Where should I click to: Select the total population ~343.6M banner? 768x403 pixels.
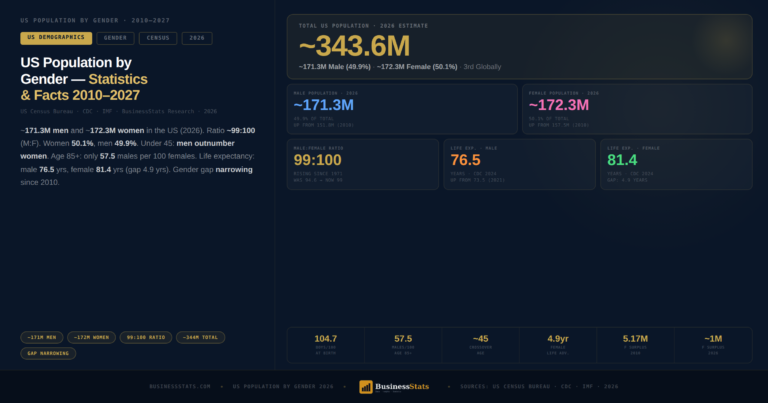[x=519, y=45]
